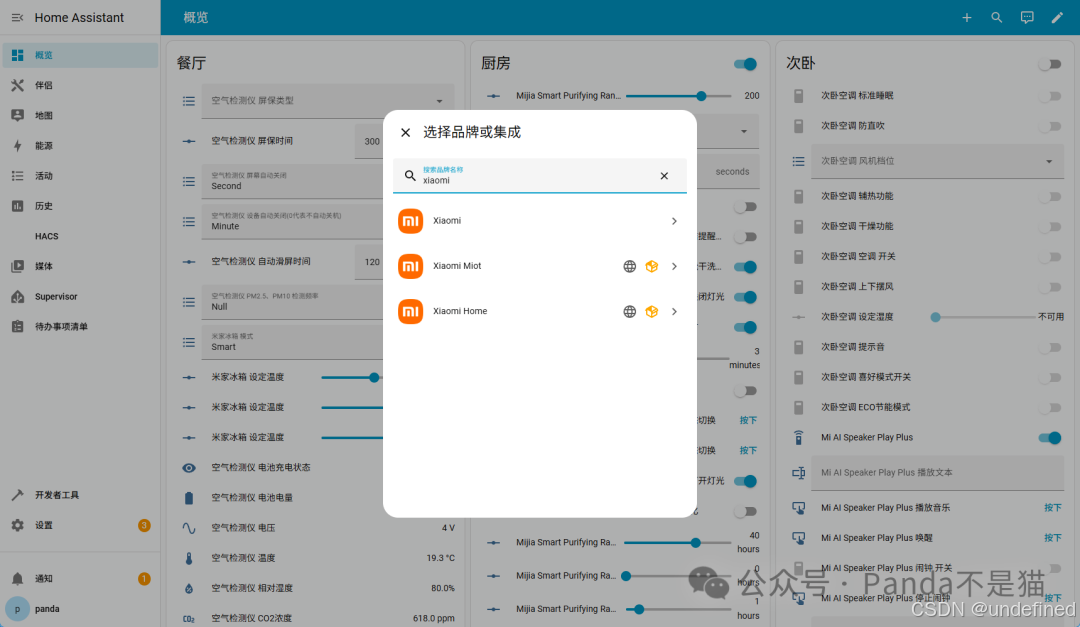
Task: Open 待办事项清单 in the sidebar
Action: click(80, 327)
